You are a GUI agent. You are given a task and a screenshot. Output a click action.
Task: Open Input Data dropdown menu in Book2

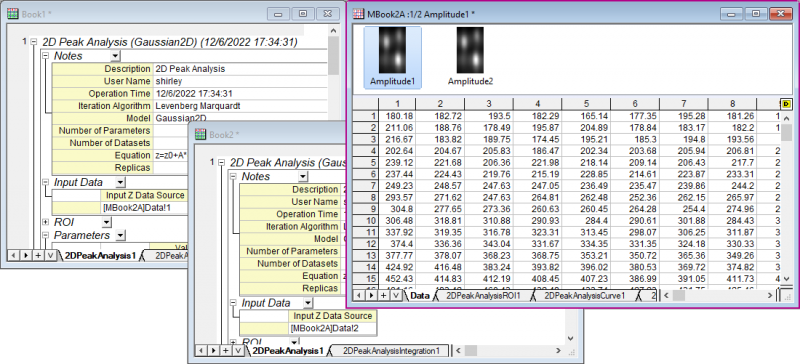pyautogui.click(x=308, y=303)
